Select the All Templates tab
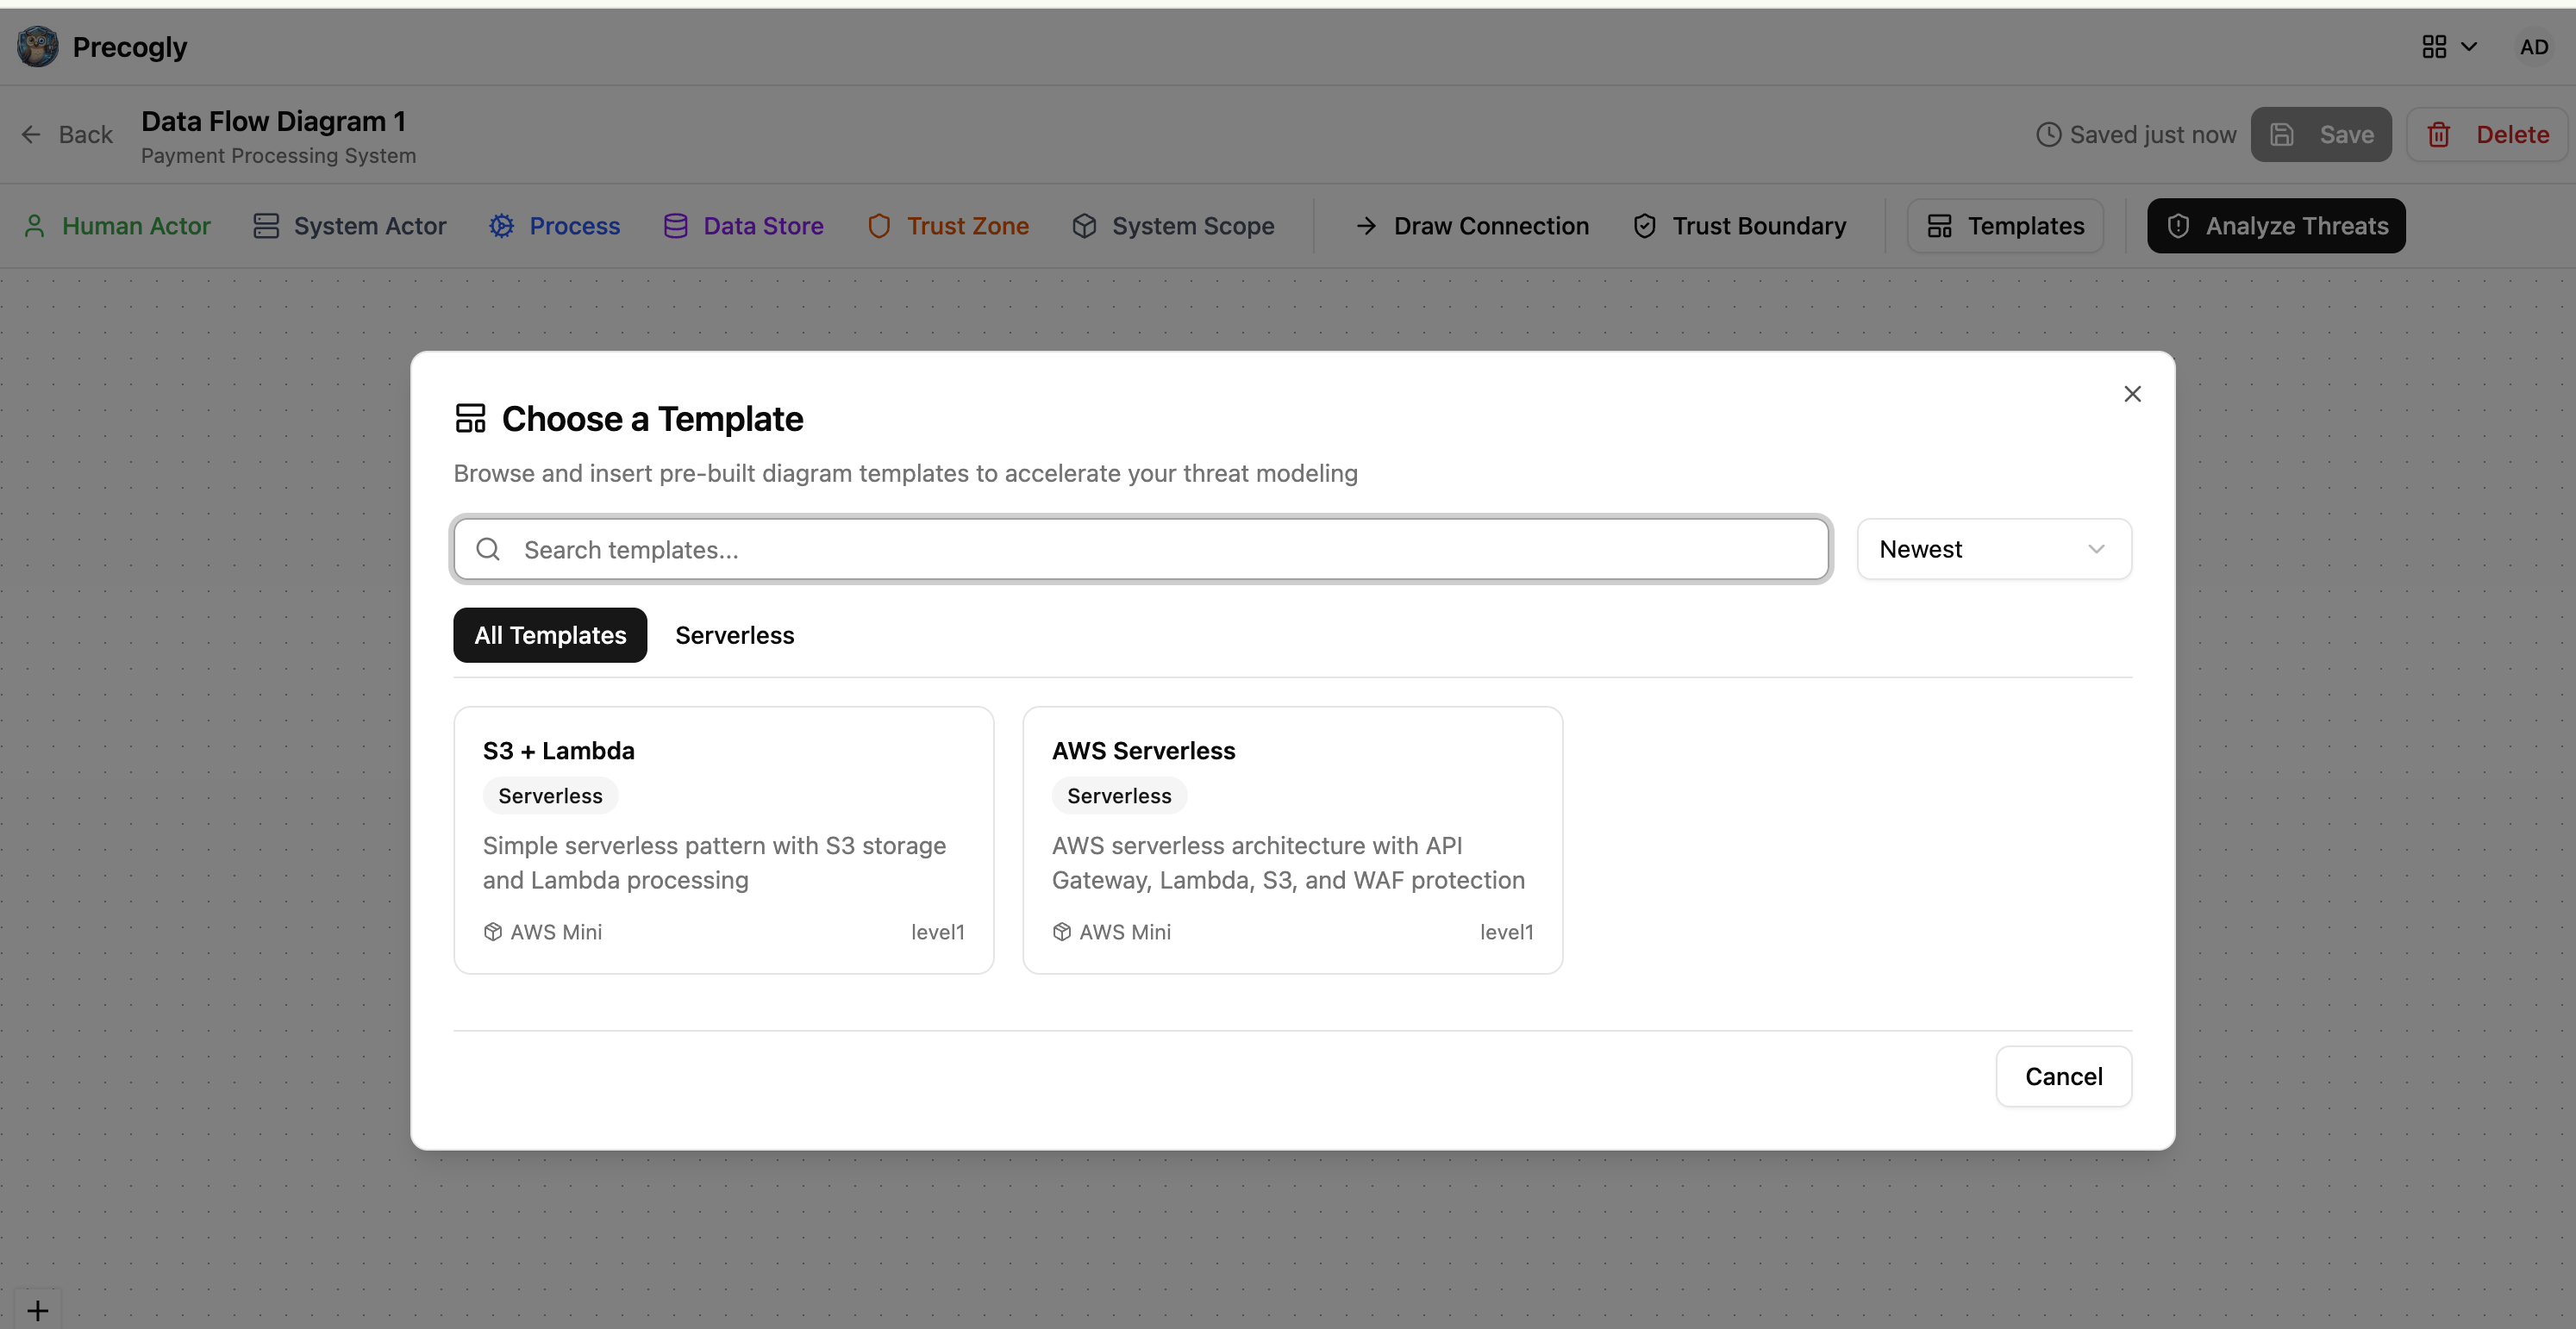This screenshot has width=2576, height=1329. coord(550,635)
